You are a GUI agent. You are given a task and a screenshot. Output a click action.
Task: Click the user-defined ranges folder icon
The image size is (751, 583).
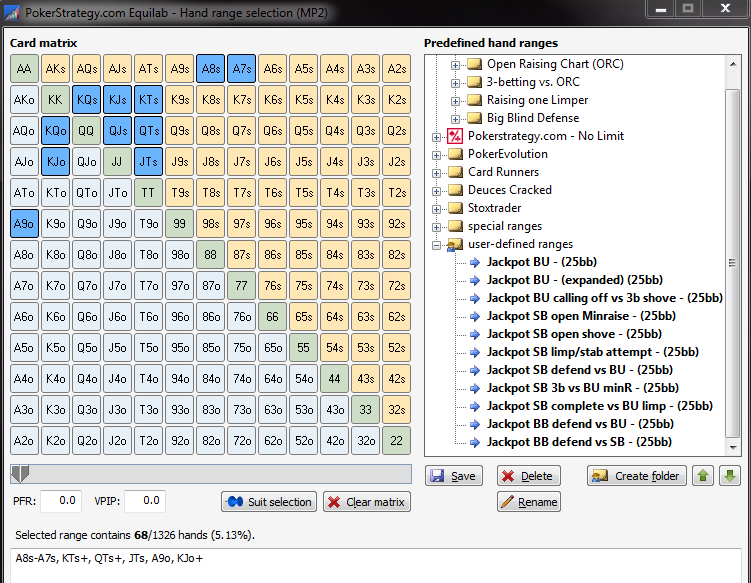(454, 244)
